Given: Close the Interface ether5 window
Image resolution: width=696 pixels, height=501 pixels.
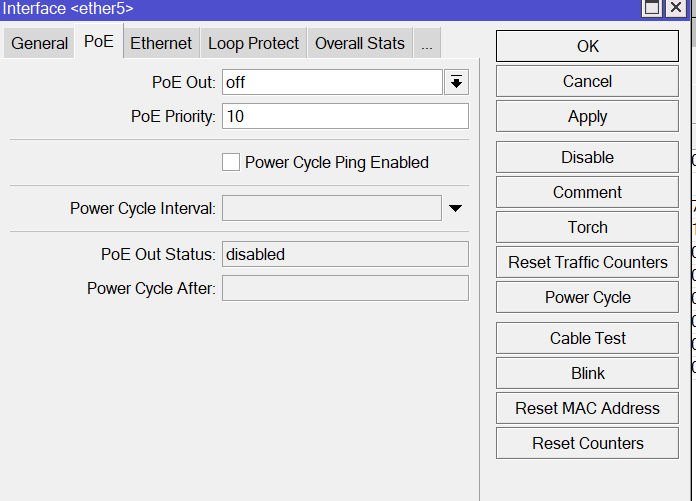Looking at the screenshot, I should tap(676, 8).
